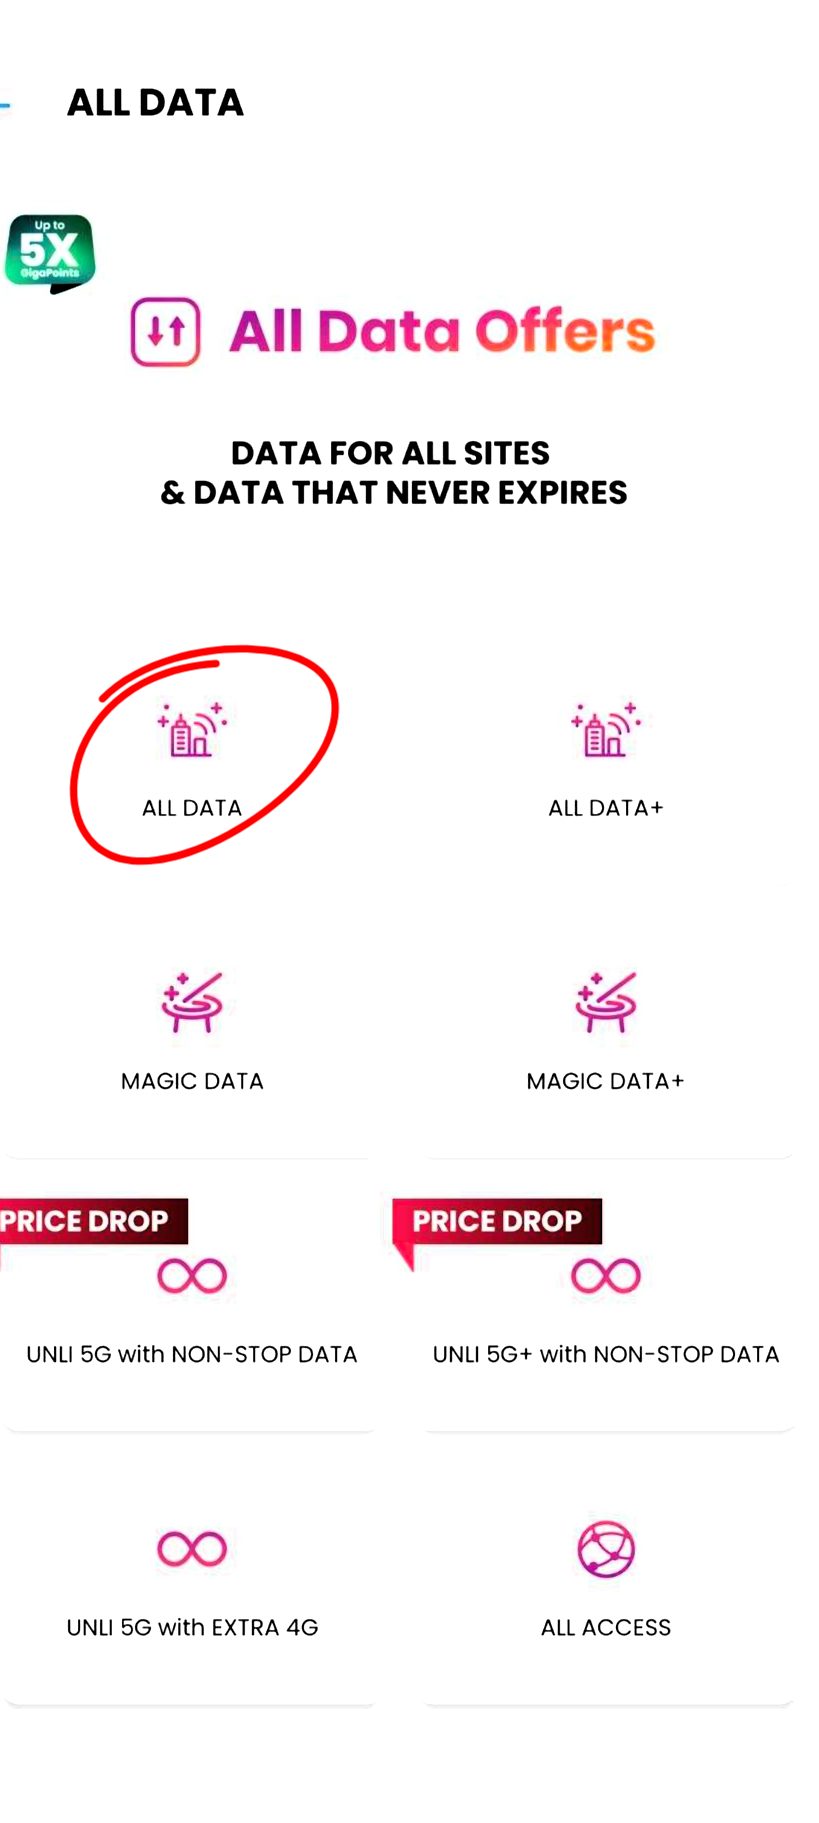Tap the data transfer arrows logo icon
This screenshot has width=819, height=1823.
[x=166, y=332]
